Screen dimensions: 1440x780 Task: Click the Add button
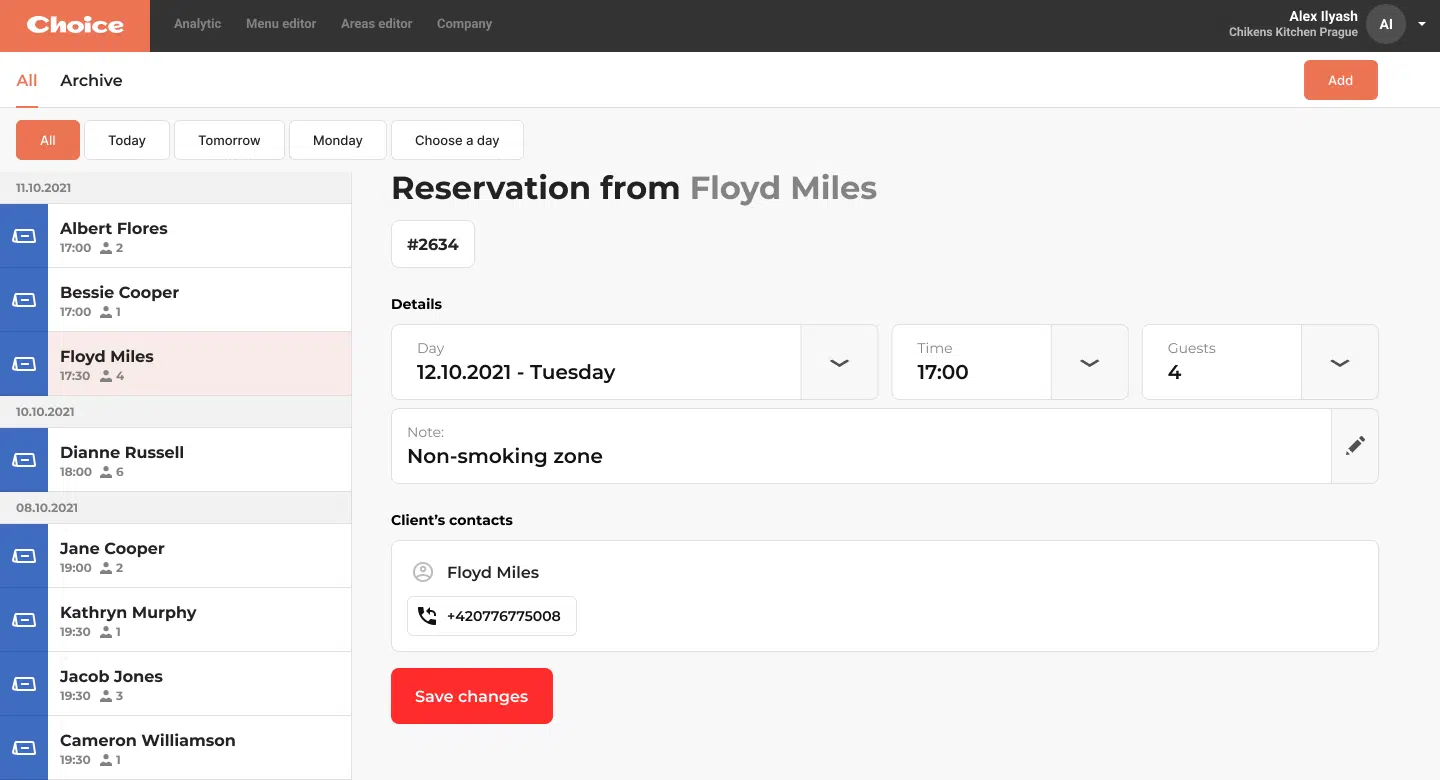tap(1340, 80)
